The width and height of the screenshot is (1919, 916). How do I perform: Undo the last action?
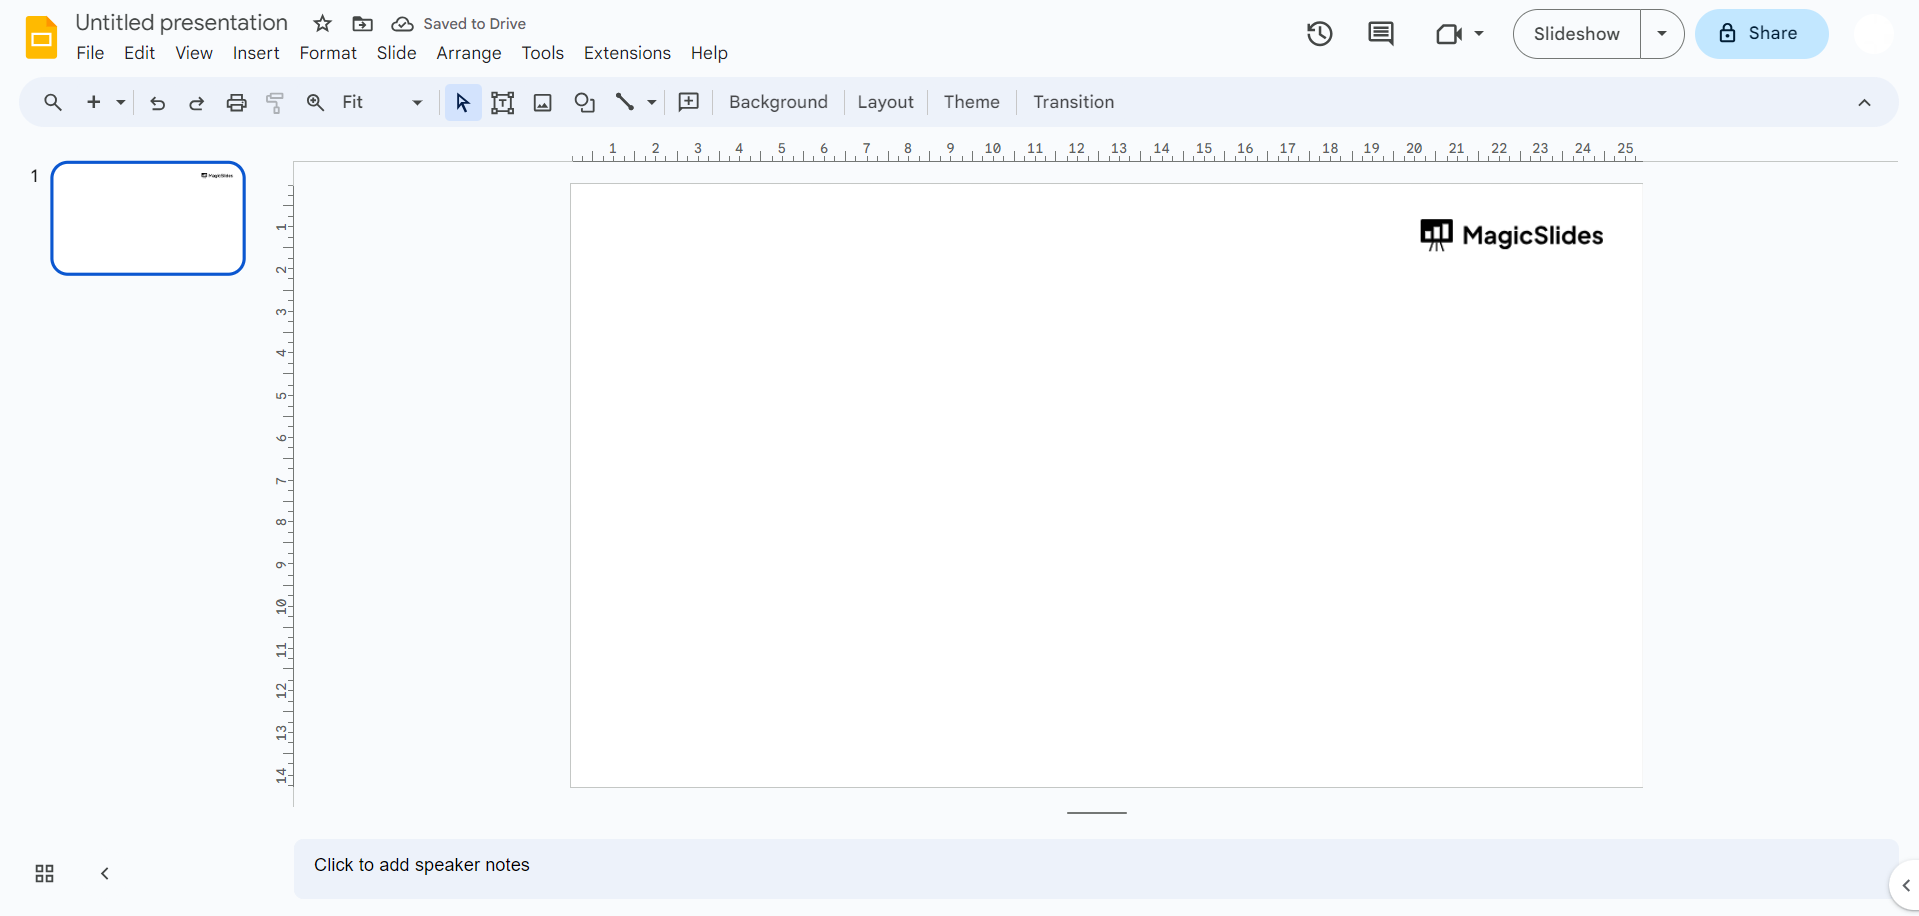tap(157, 102)
